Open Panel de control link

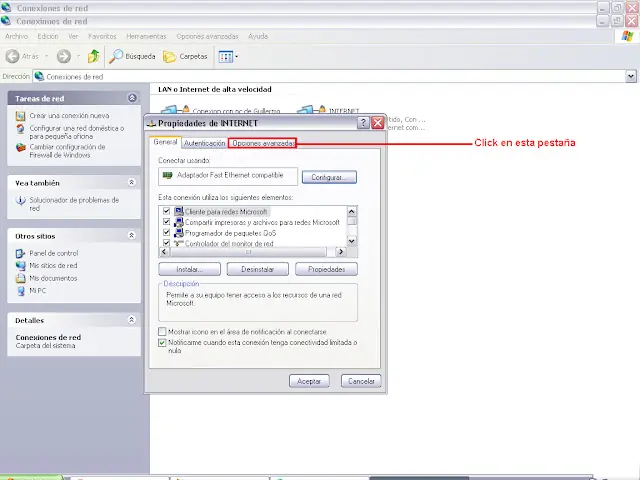click(x=53, y=253)
